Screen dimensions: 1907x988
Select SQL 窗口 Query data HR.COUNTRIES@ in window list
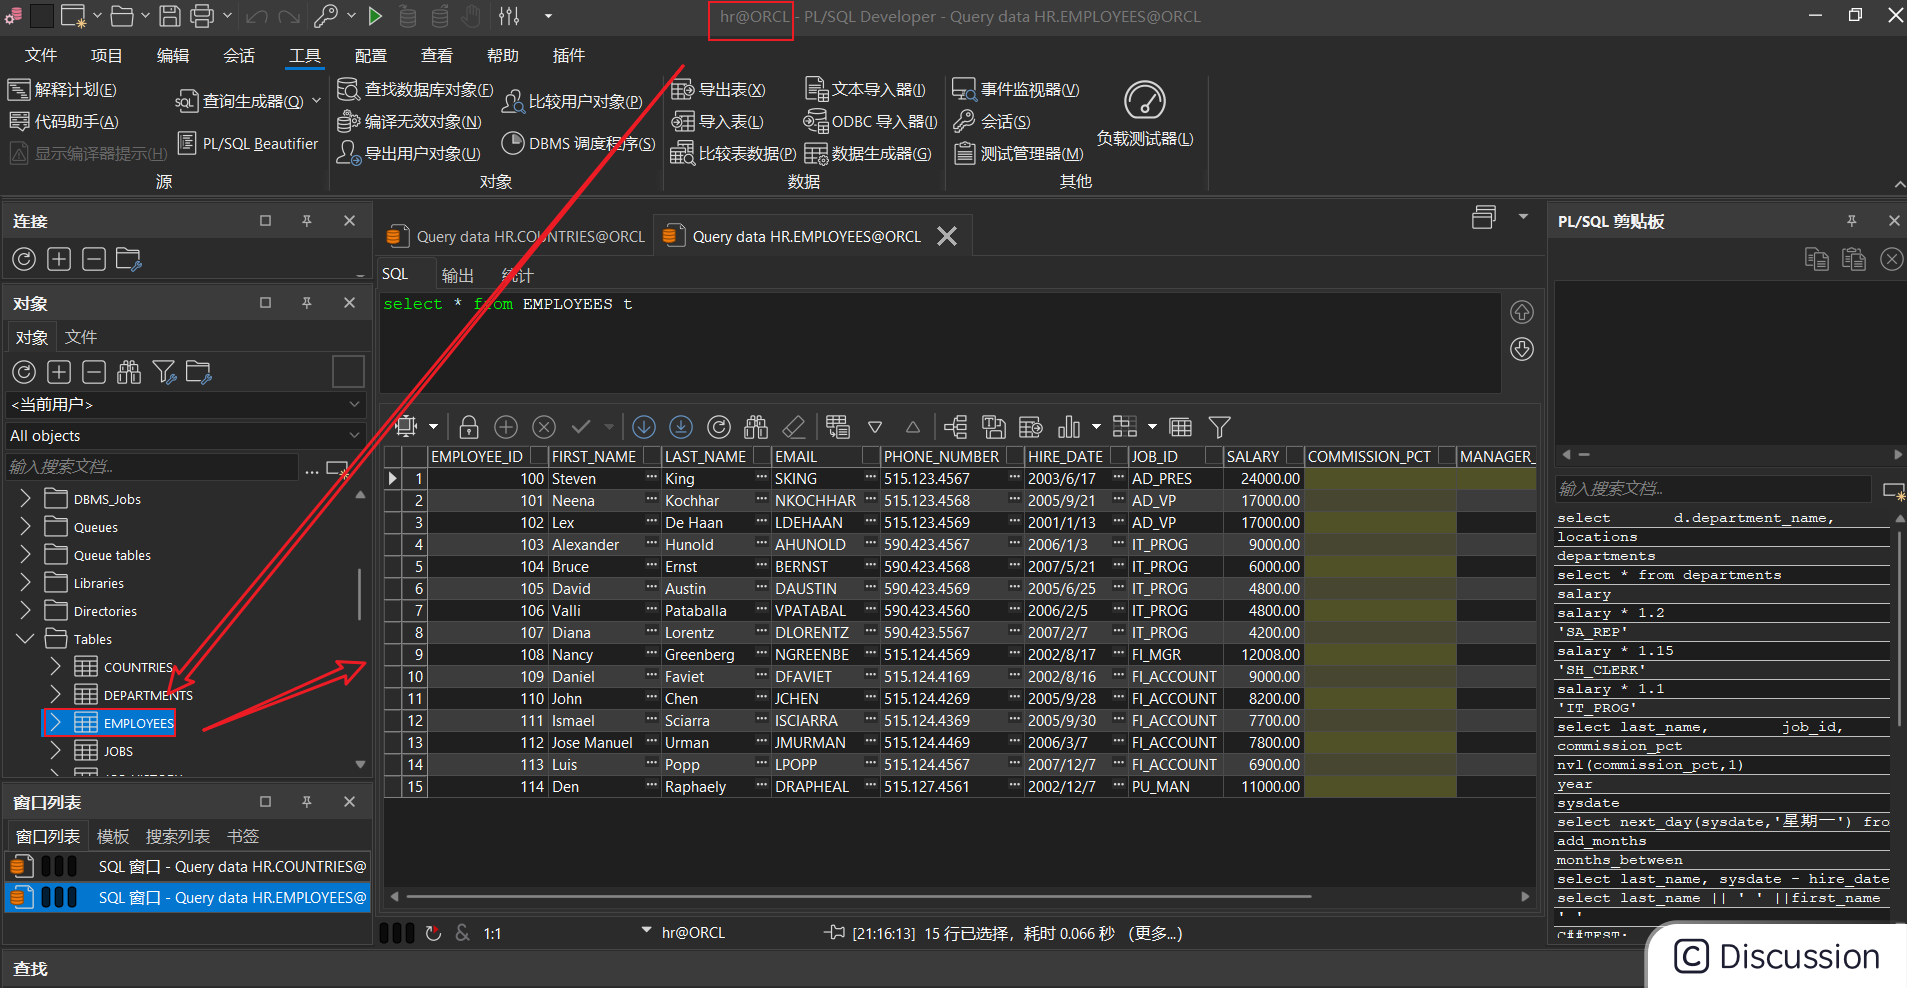187,866
